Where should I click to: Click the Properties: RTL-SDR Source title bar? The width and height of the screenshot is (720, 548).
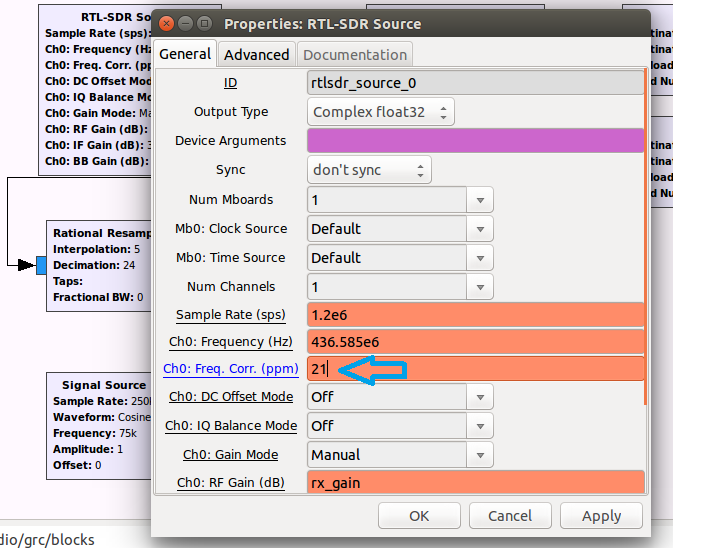coord(400,23)
